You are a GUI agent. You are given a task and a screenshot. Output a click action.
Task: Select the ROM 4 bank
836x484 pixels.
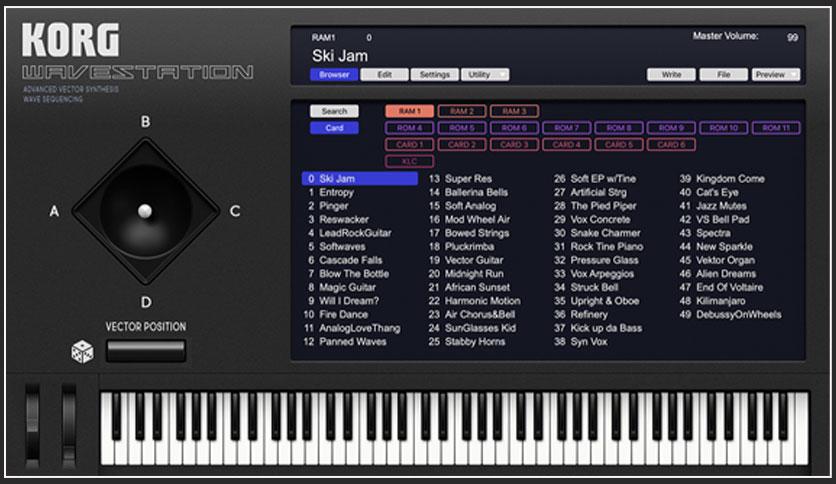(409, 128)
